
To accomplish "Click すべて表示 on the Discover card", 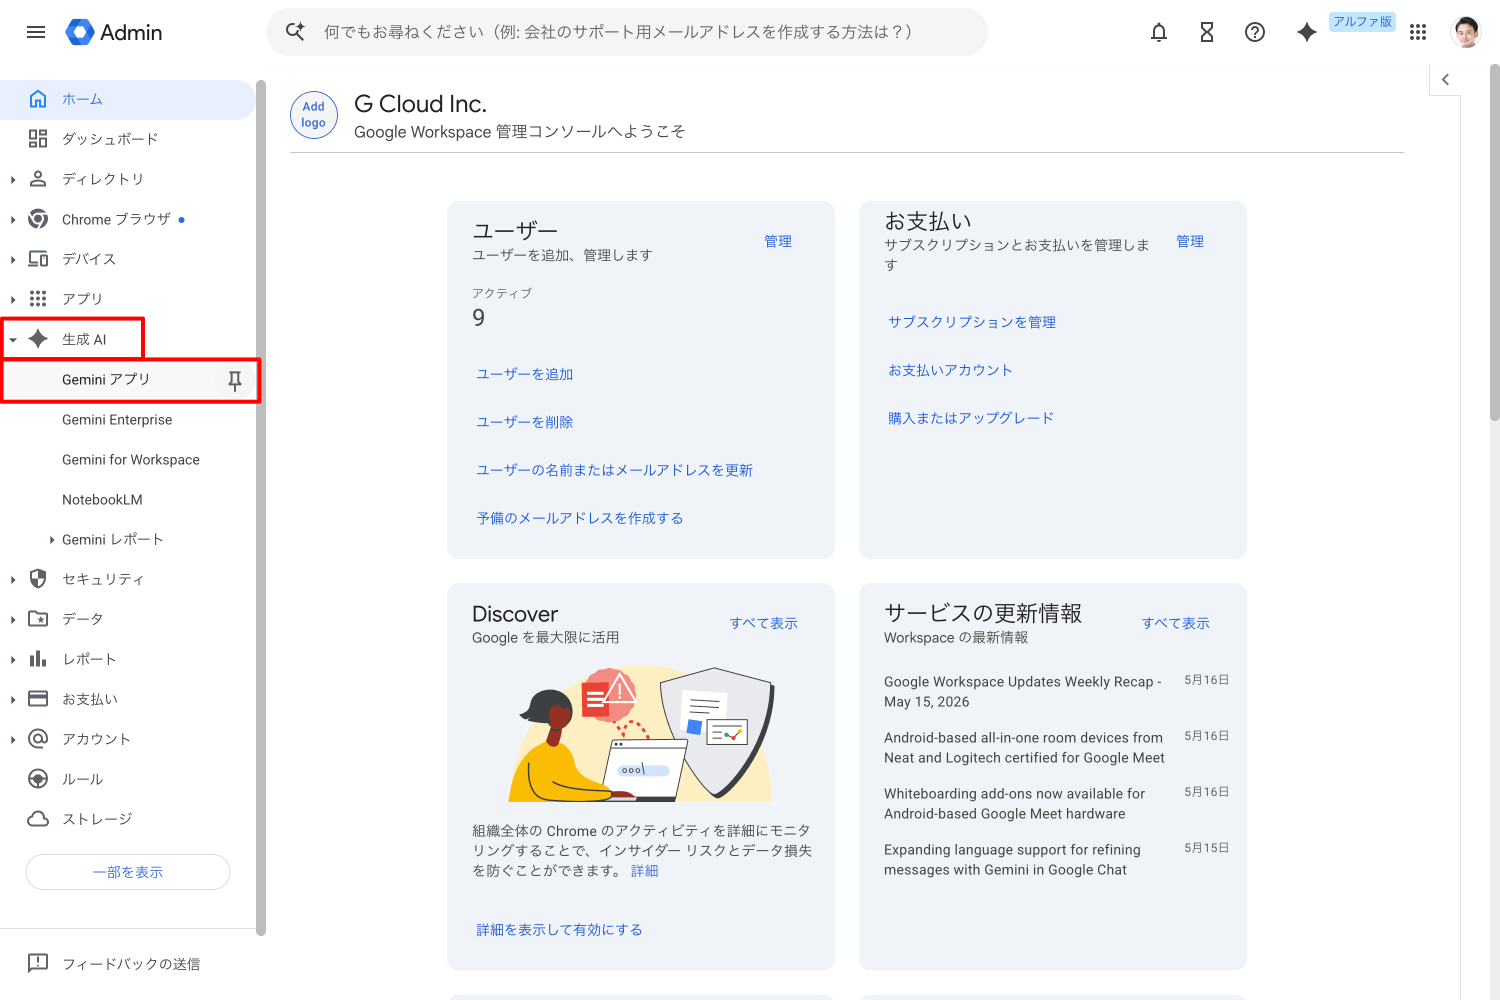I will point(764,623).
